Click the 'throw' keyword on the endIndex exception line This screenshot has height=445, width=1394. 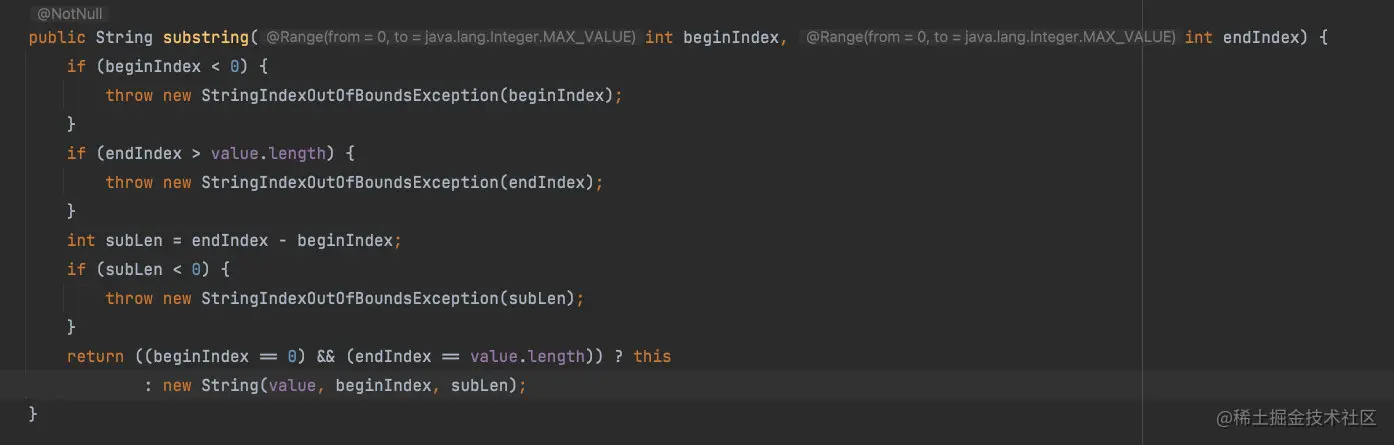pos(129,183)
